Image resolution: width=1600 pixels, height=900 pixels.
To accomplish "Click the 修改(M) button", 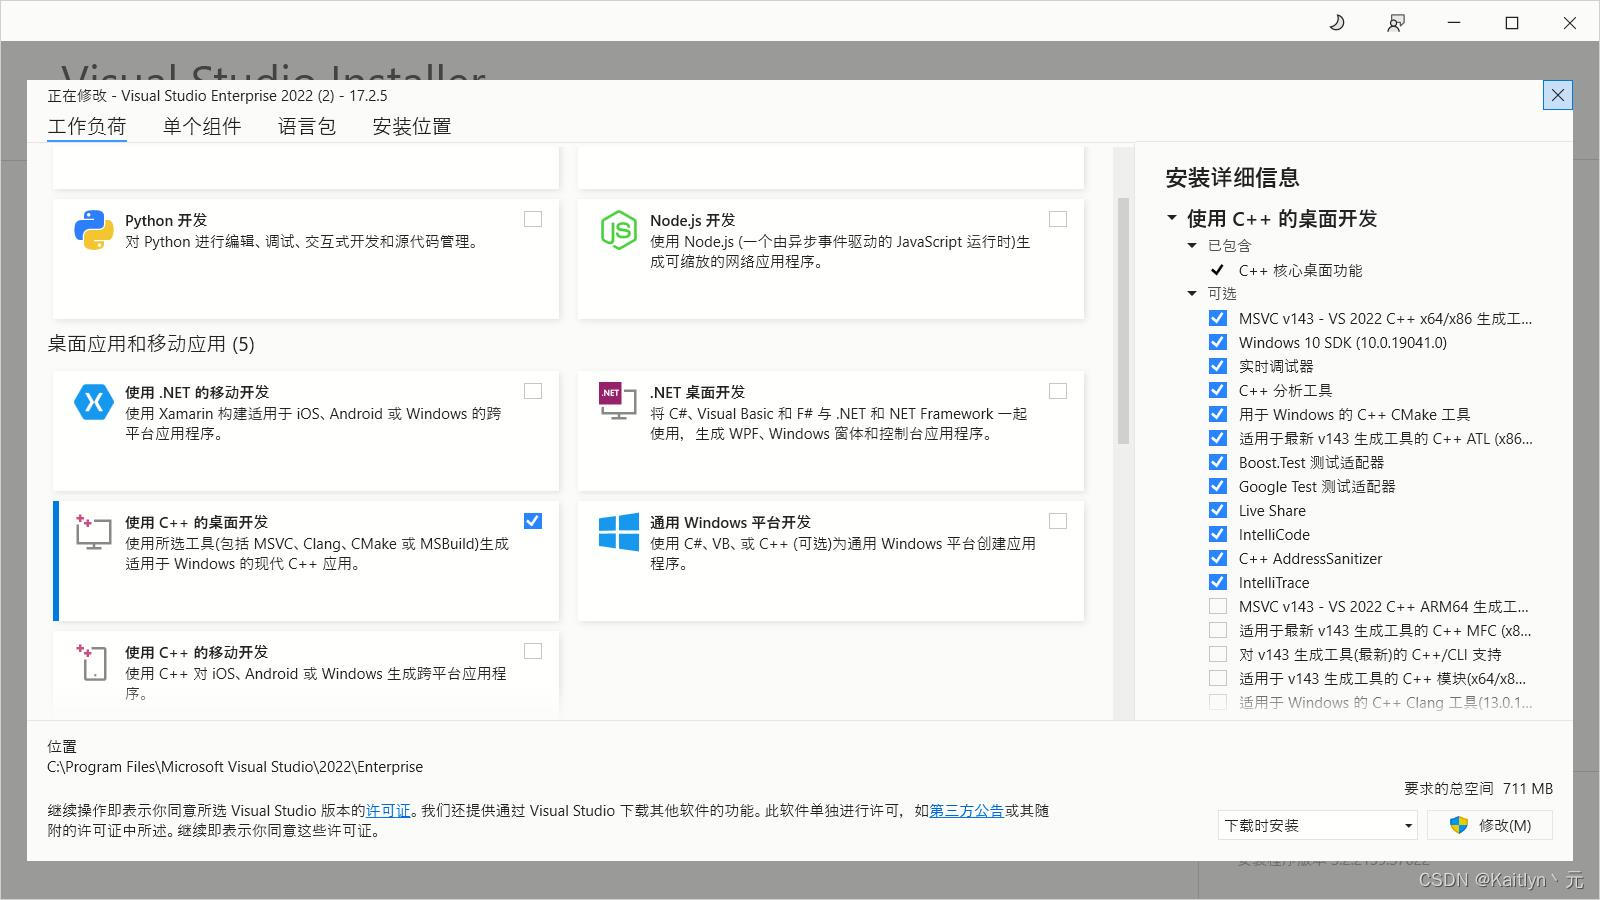I will [1490, 825].
